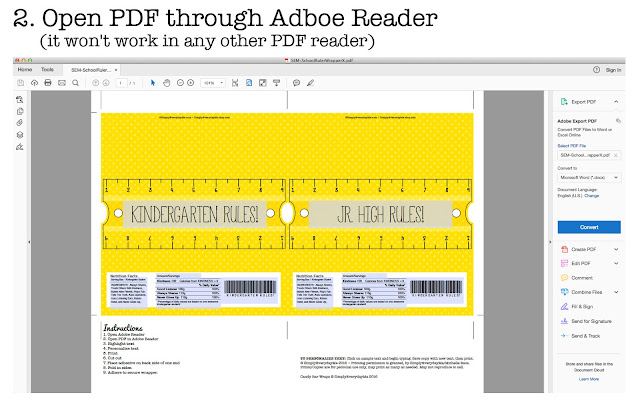Viewport: 640px width, 407px height.
Task: Close the SDM-SchoolRuler document tab
Action: (x=116, y=70)
